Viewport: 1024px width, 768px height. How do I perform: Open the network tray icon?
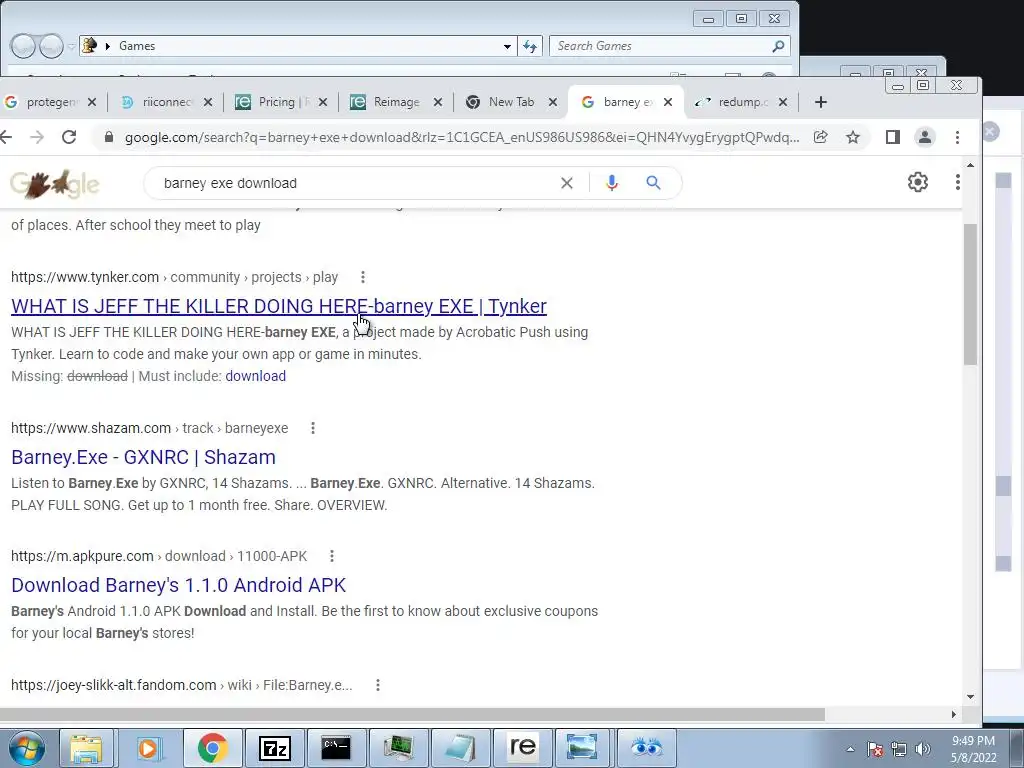pos(899,750)
